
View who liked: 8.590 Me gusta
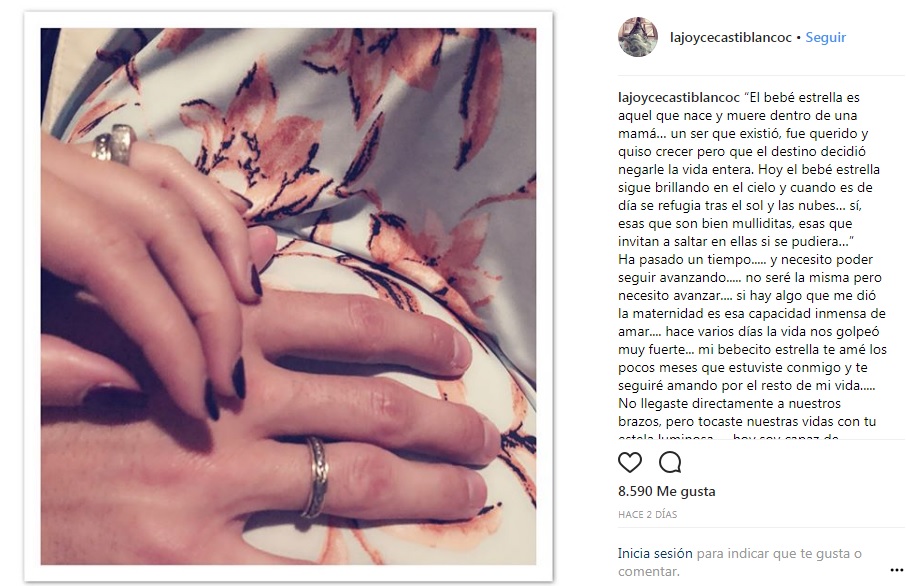click(x=667, y=491)
